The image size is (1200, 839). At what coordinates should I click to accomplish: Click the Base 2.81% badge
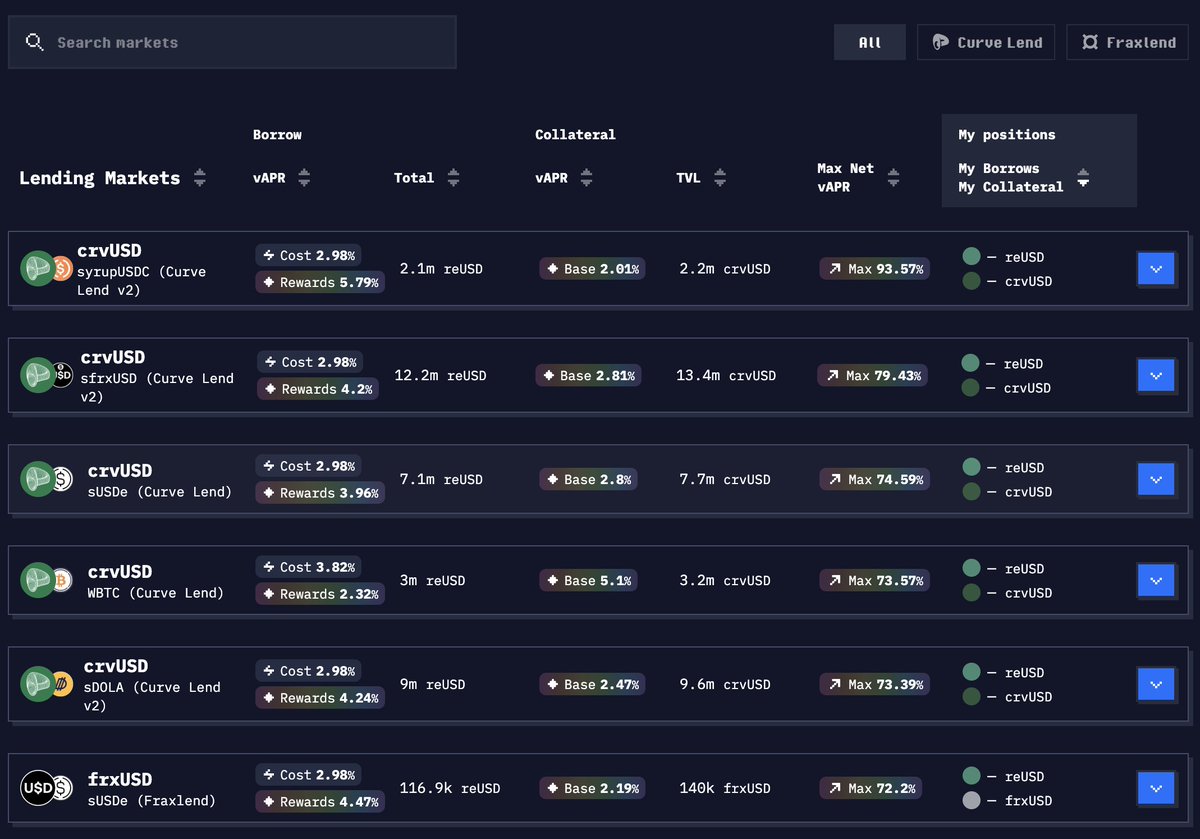tap(588, 376)
